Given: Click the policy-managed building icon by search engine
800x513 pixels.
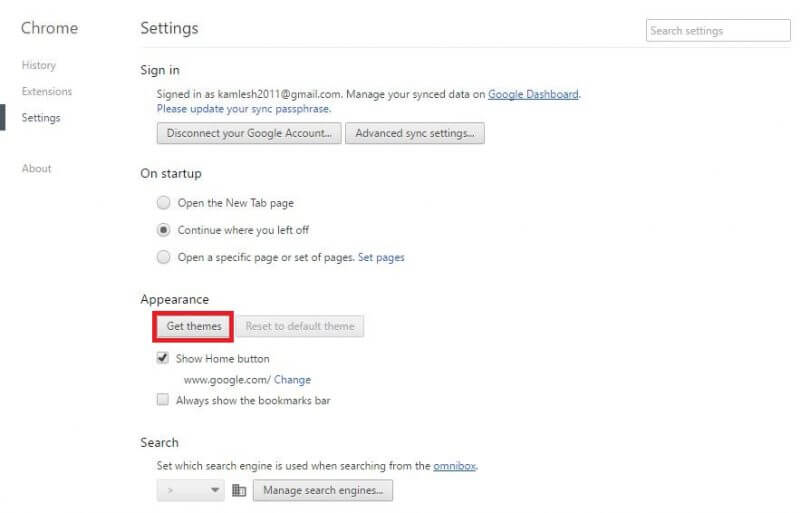Looking at the screenshot, I should (x=239, y=491).
